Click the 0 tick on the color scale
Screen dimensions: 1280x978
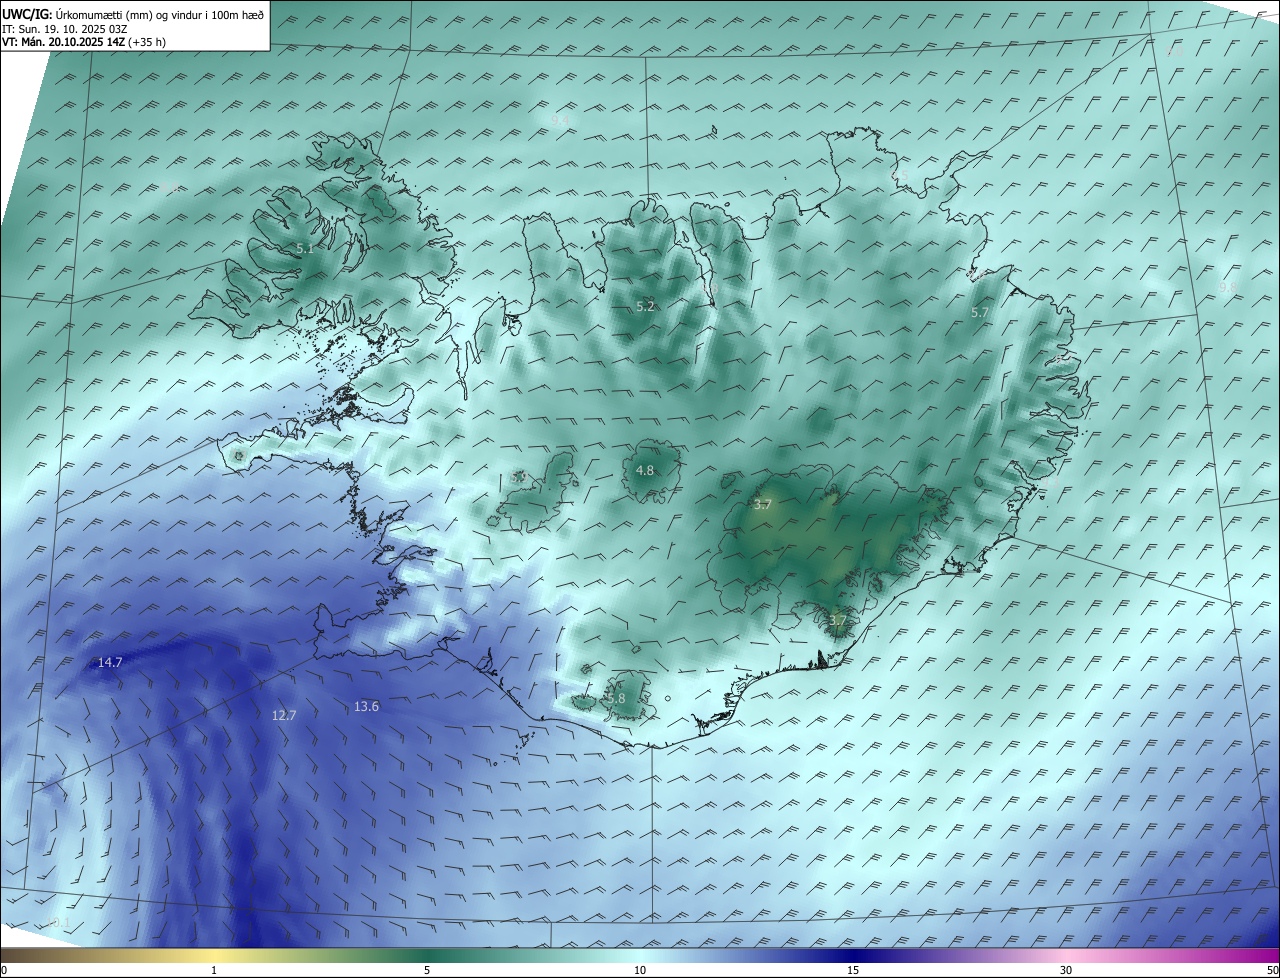pos(4,970)
